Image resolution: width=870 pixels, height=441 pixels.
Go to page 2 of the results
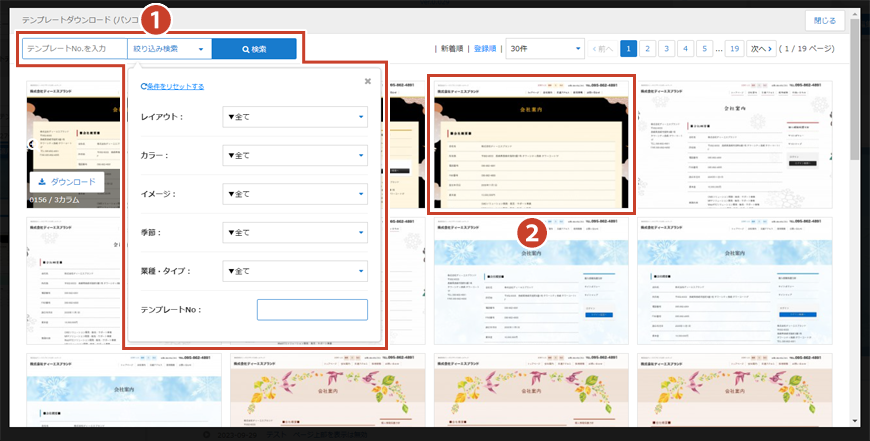pyautogui.click(x=648, y=48)
